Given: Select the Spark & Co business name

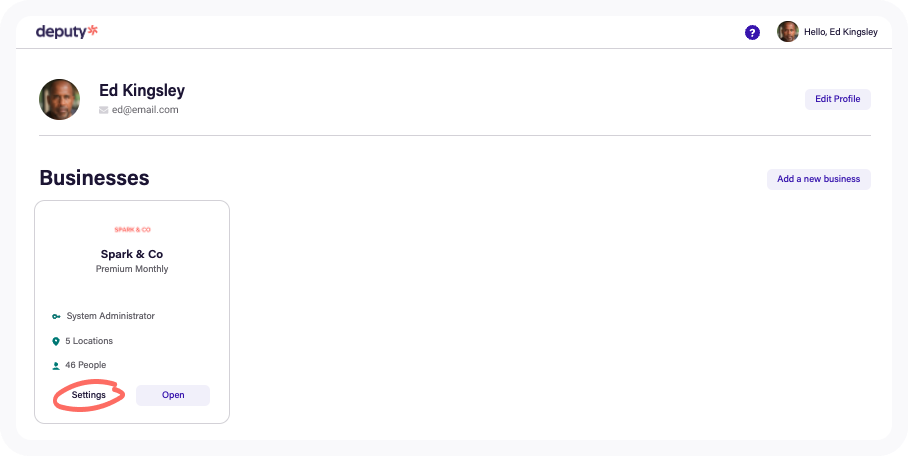Looking at the screenshot, I should click(x=132, y=254).
